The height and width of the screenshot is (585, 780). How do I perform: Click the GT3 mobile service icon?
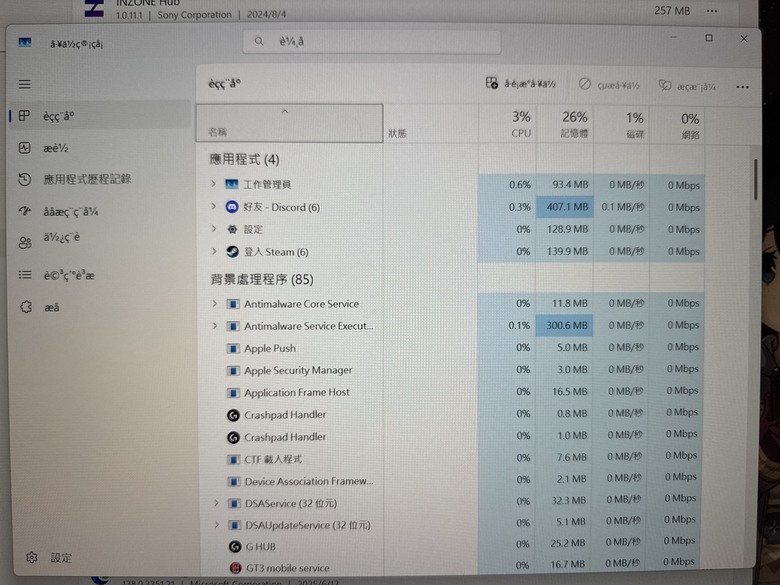point(235,568)
